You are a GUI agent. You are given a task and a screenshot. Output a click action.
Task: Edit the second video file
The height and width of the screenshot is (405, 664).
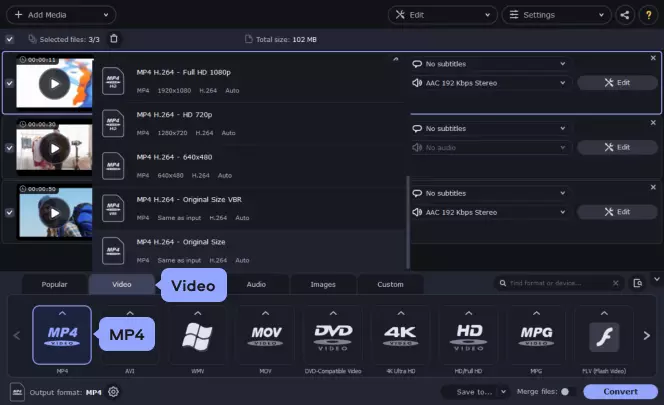coord(617,147)
